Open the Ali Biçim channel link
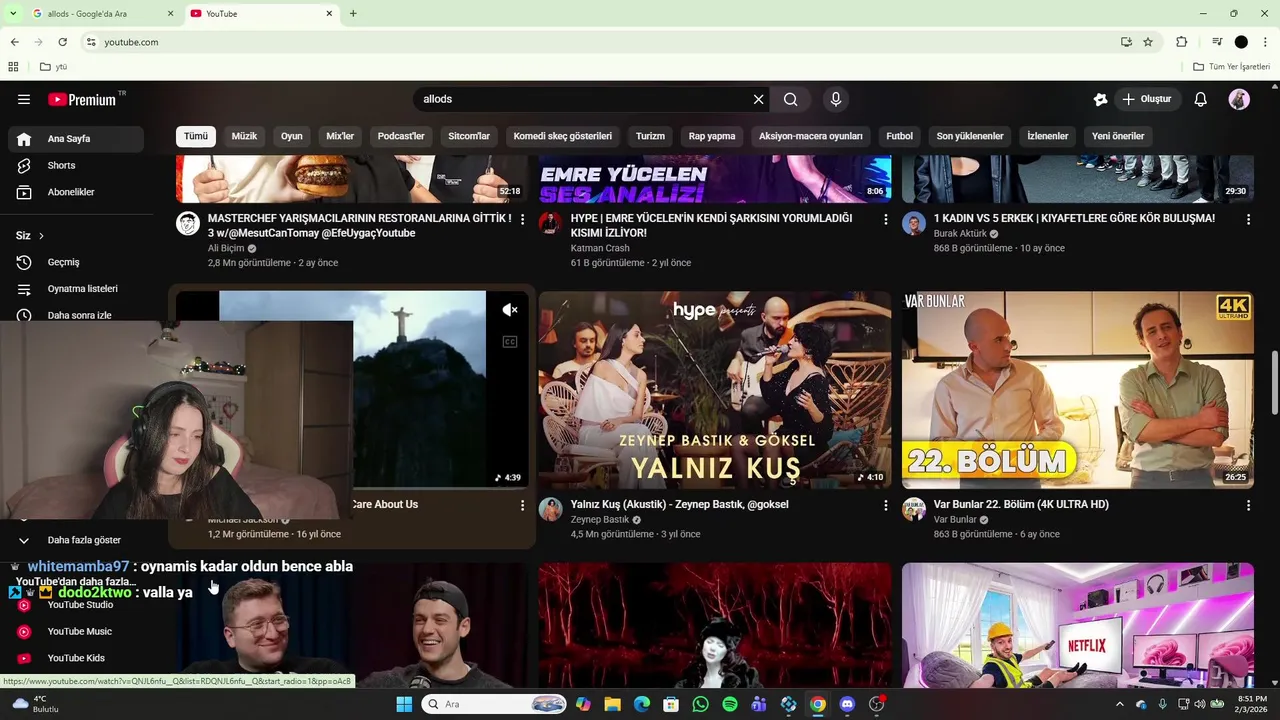Viewport: 1280px width, 720px height. click(x=226, y=248)
